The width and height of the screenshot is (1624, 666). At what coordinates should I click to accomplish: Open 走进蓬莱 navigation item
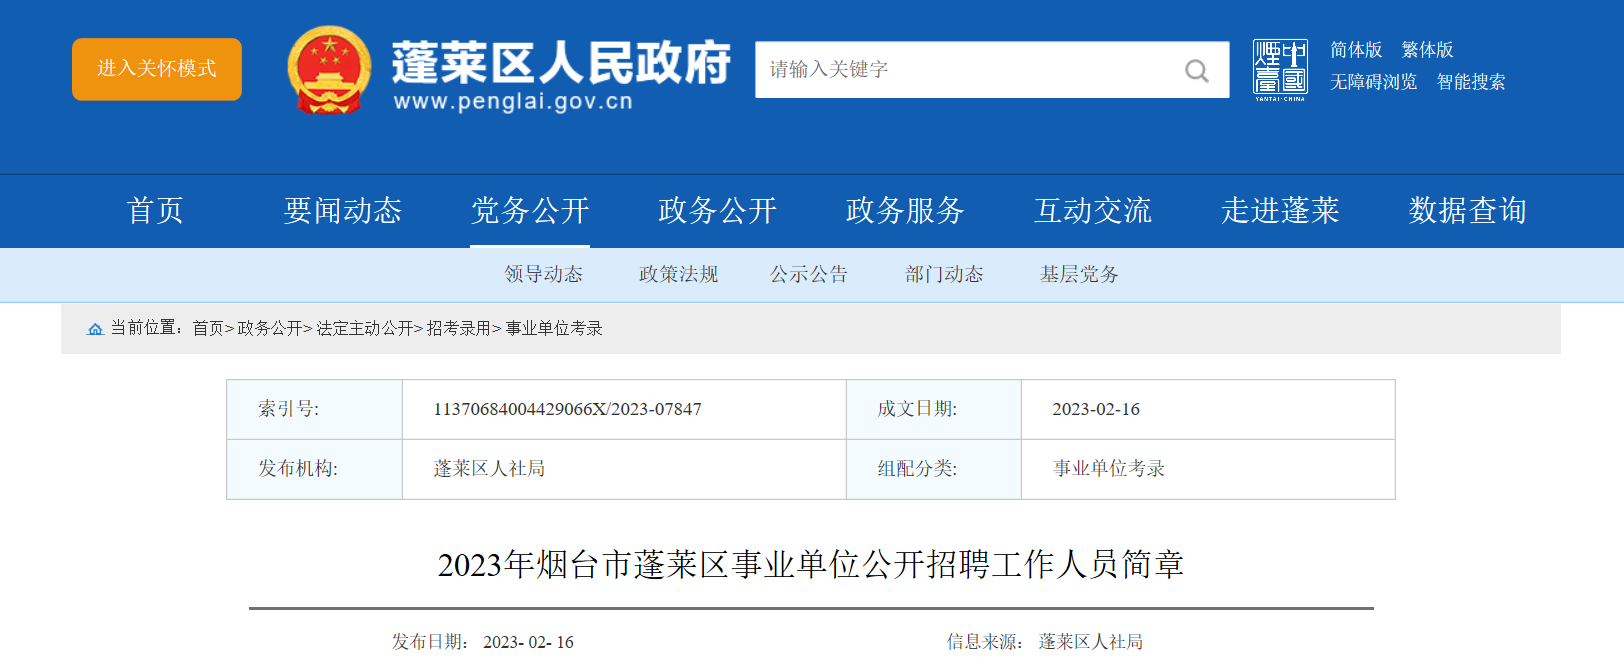[1280, 210]
